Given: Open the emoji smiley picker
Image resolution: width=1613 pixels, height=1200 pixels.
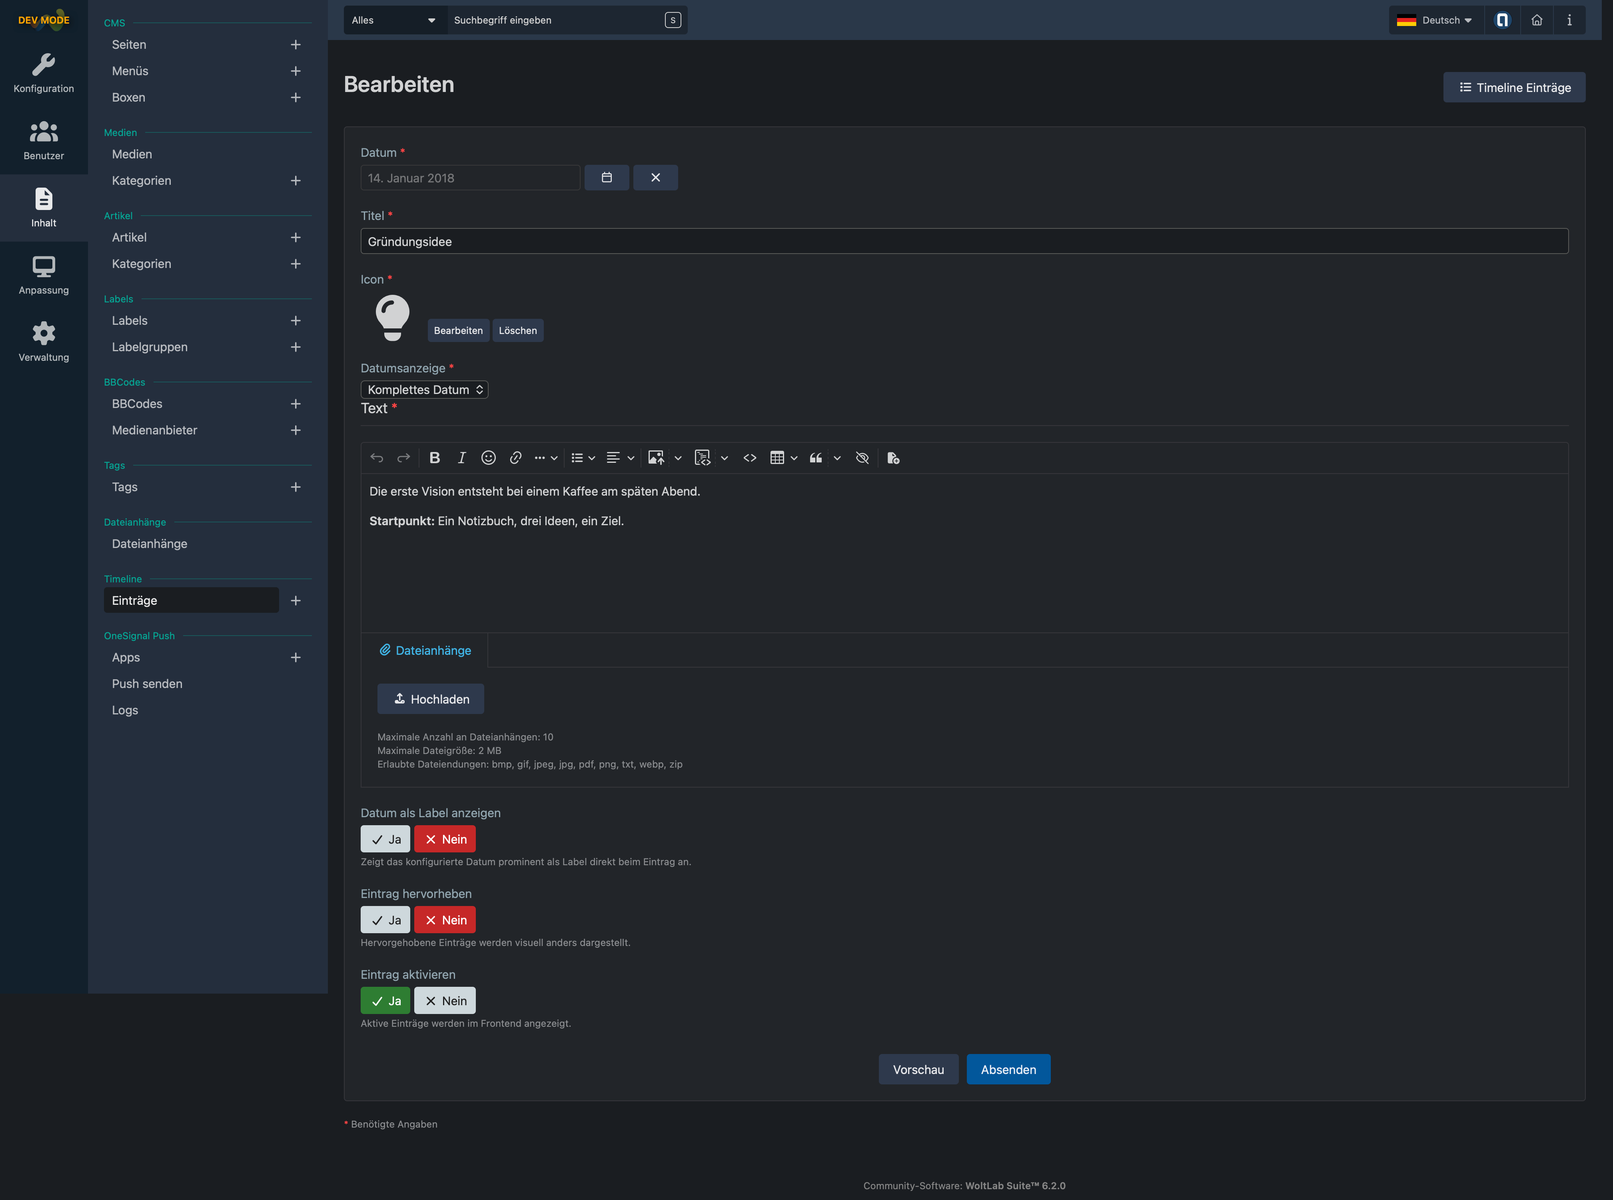Looking at the screenshot, I should tap(488, 458).
